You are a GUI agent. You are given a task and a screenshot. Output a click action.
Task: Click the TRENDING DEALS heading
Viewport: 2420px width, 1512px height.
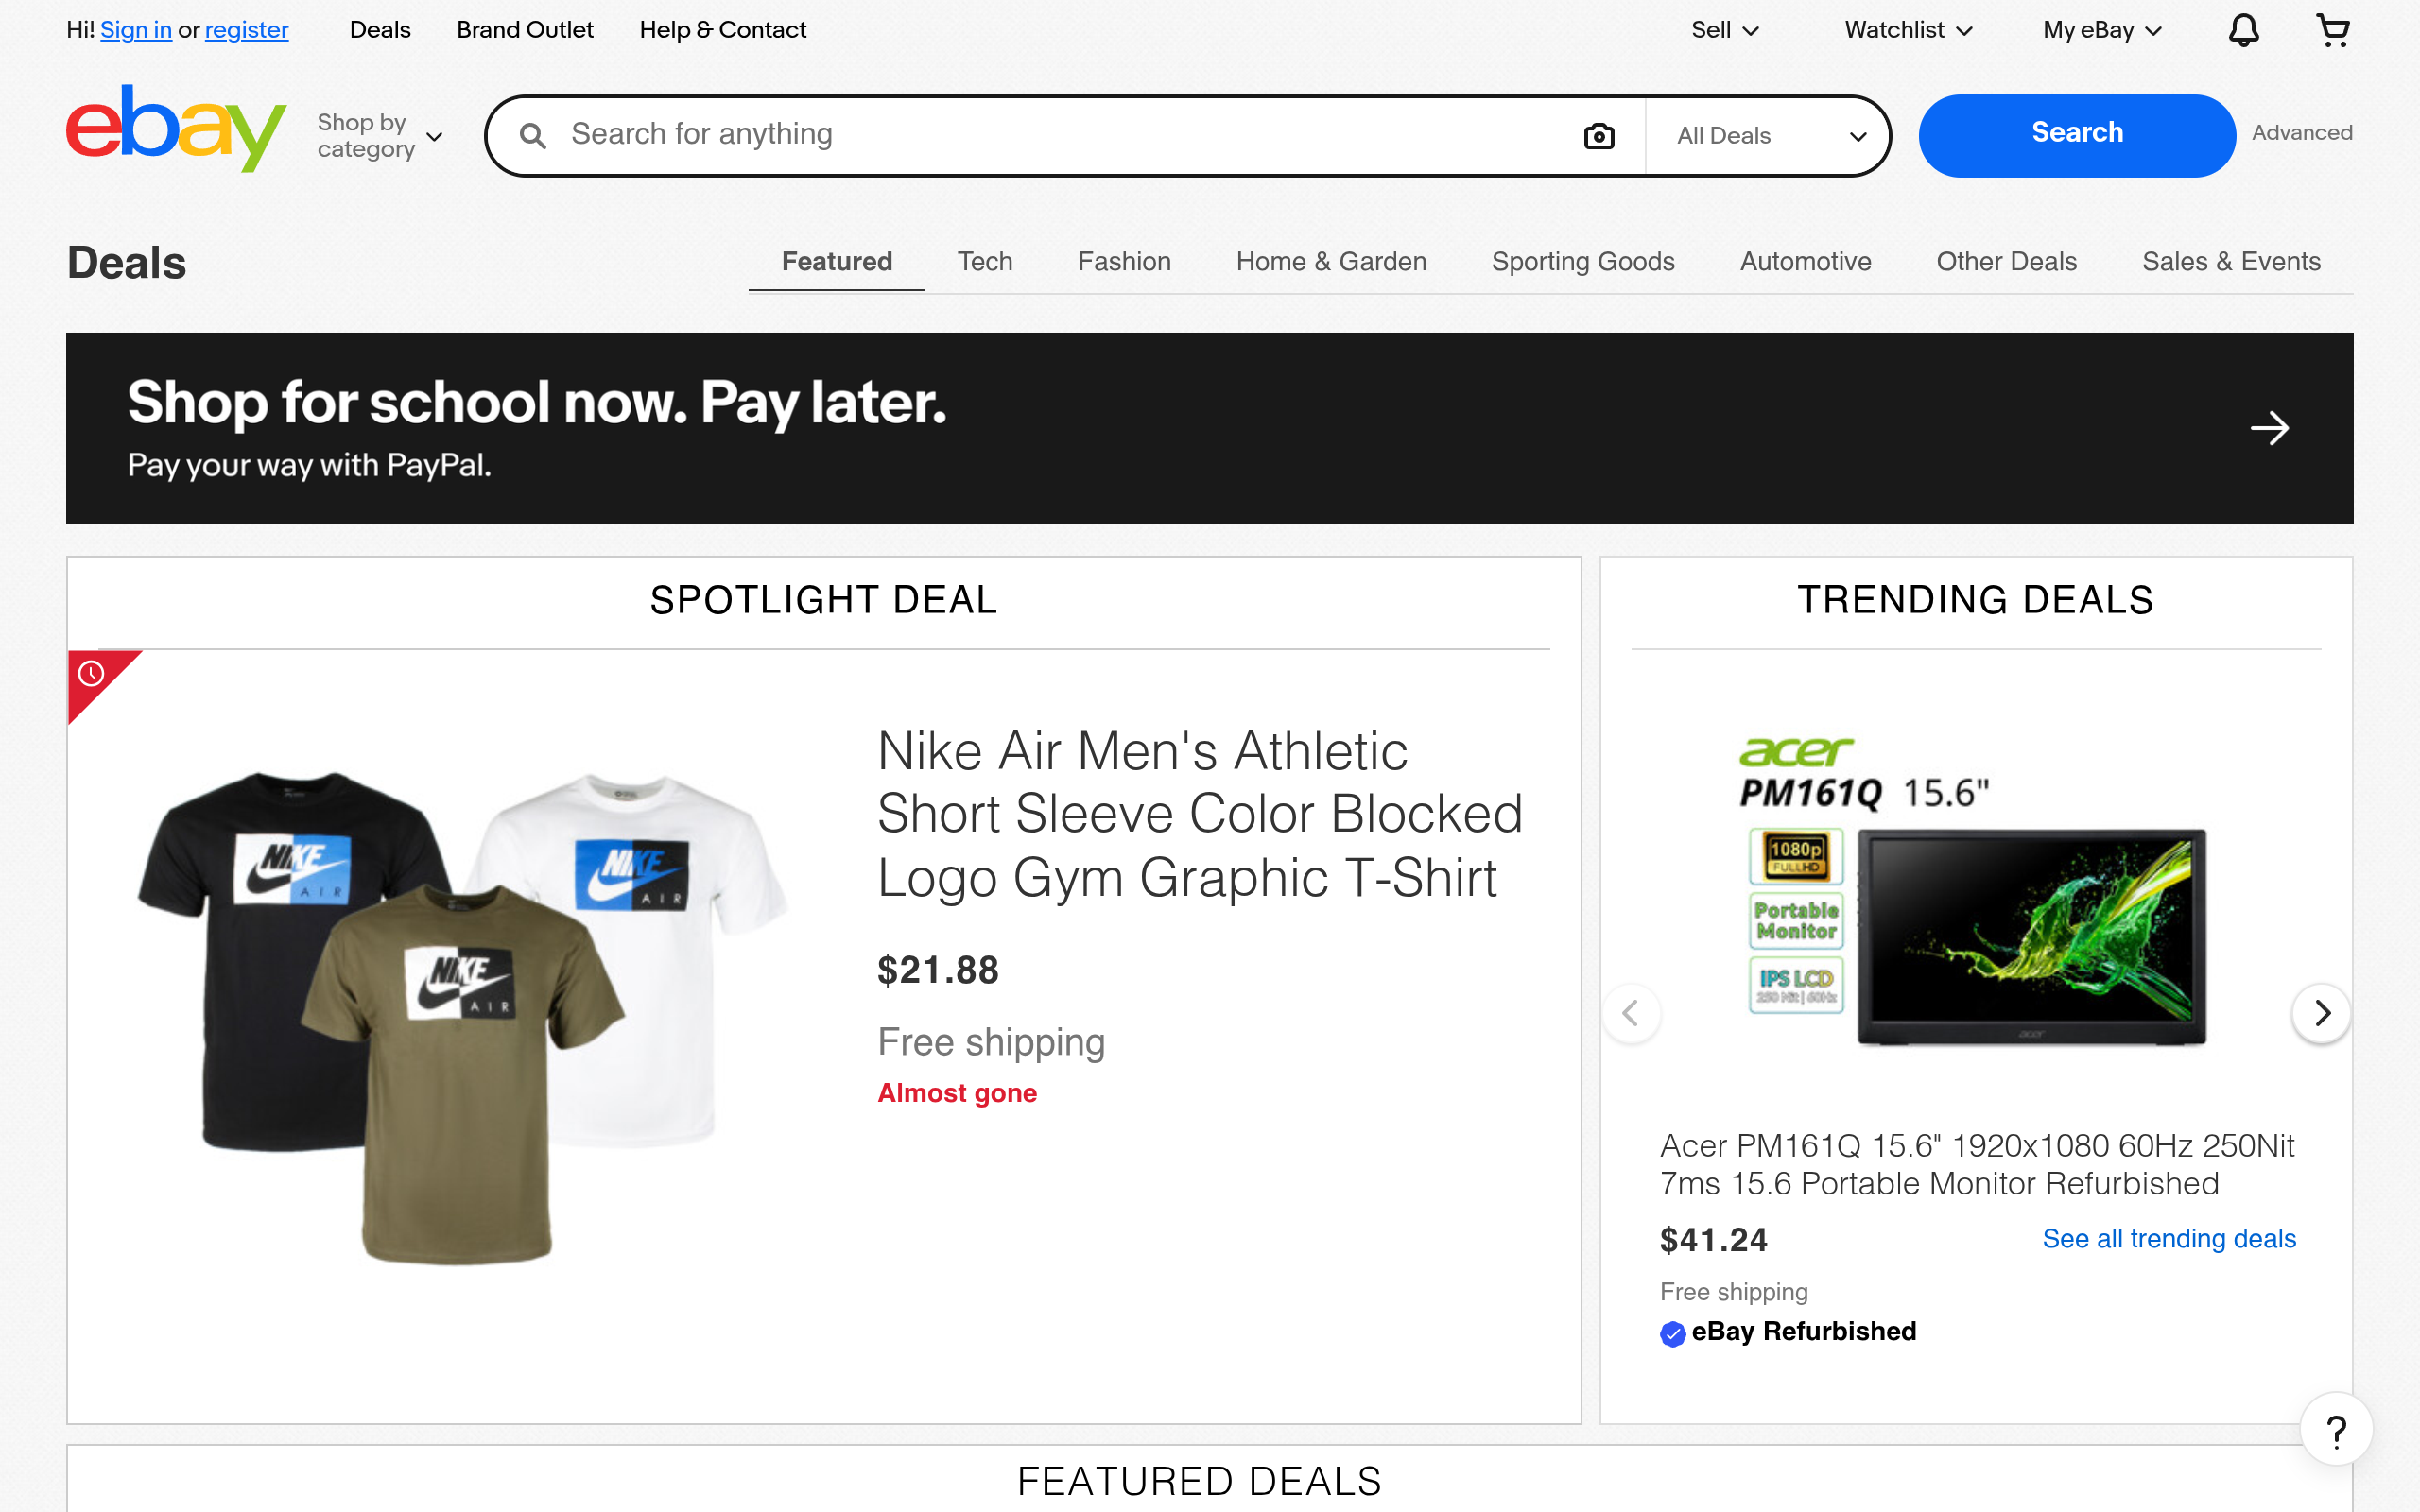coord(1976,600)
